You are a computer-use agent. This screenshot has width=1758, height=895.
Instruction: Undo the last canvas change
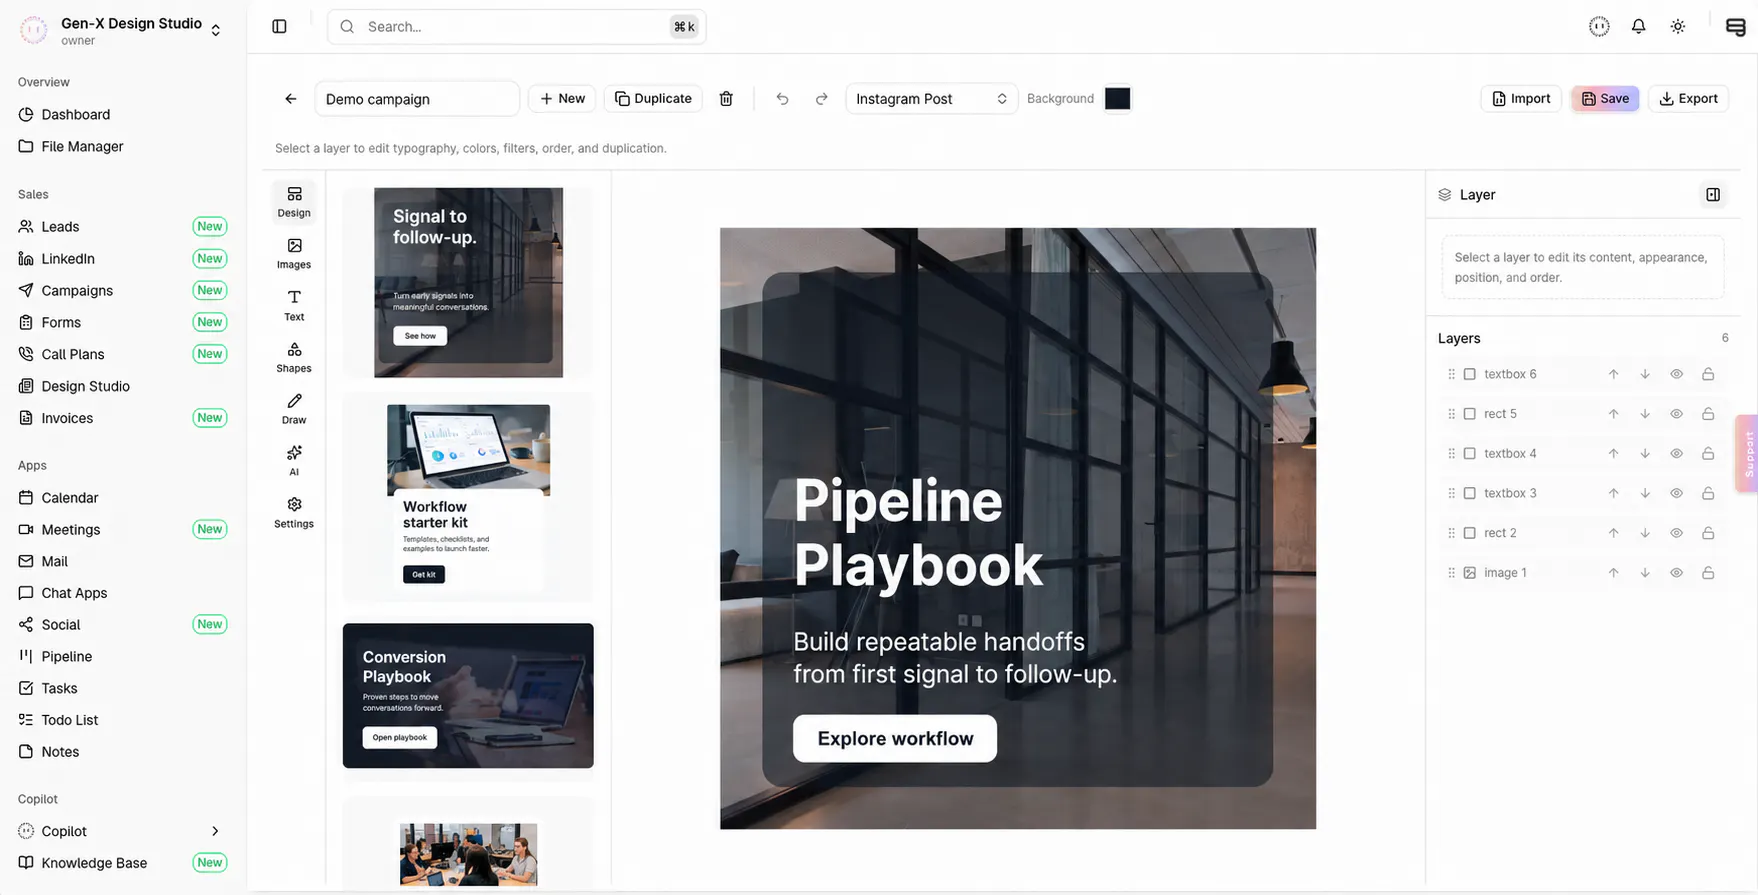click(782, 99)
